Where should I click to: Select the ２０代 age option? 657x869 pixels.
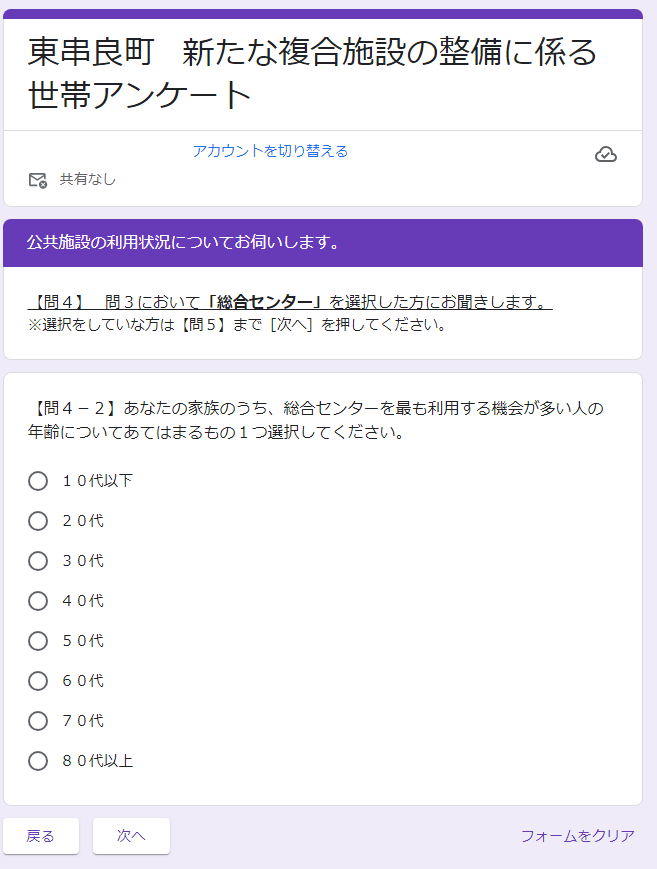(38, 521)
